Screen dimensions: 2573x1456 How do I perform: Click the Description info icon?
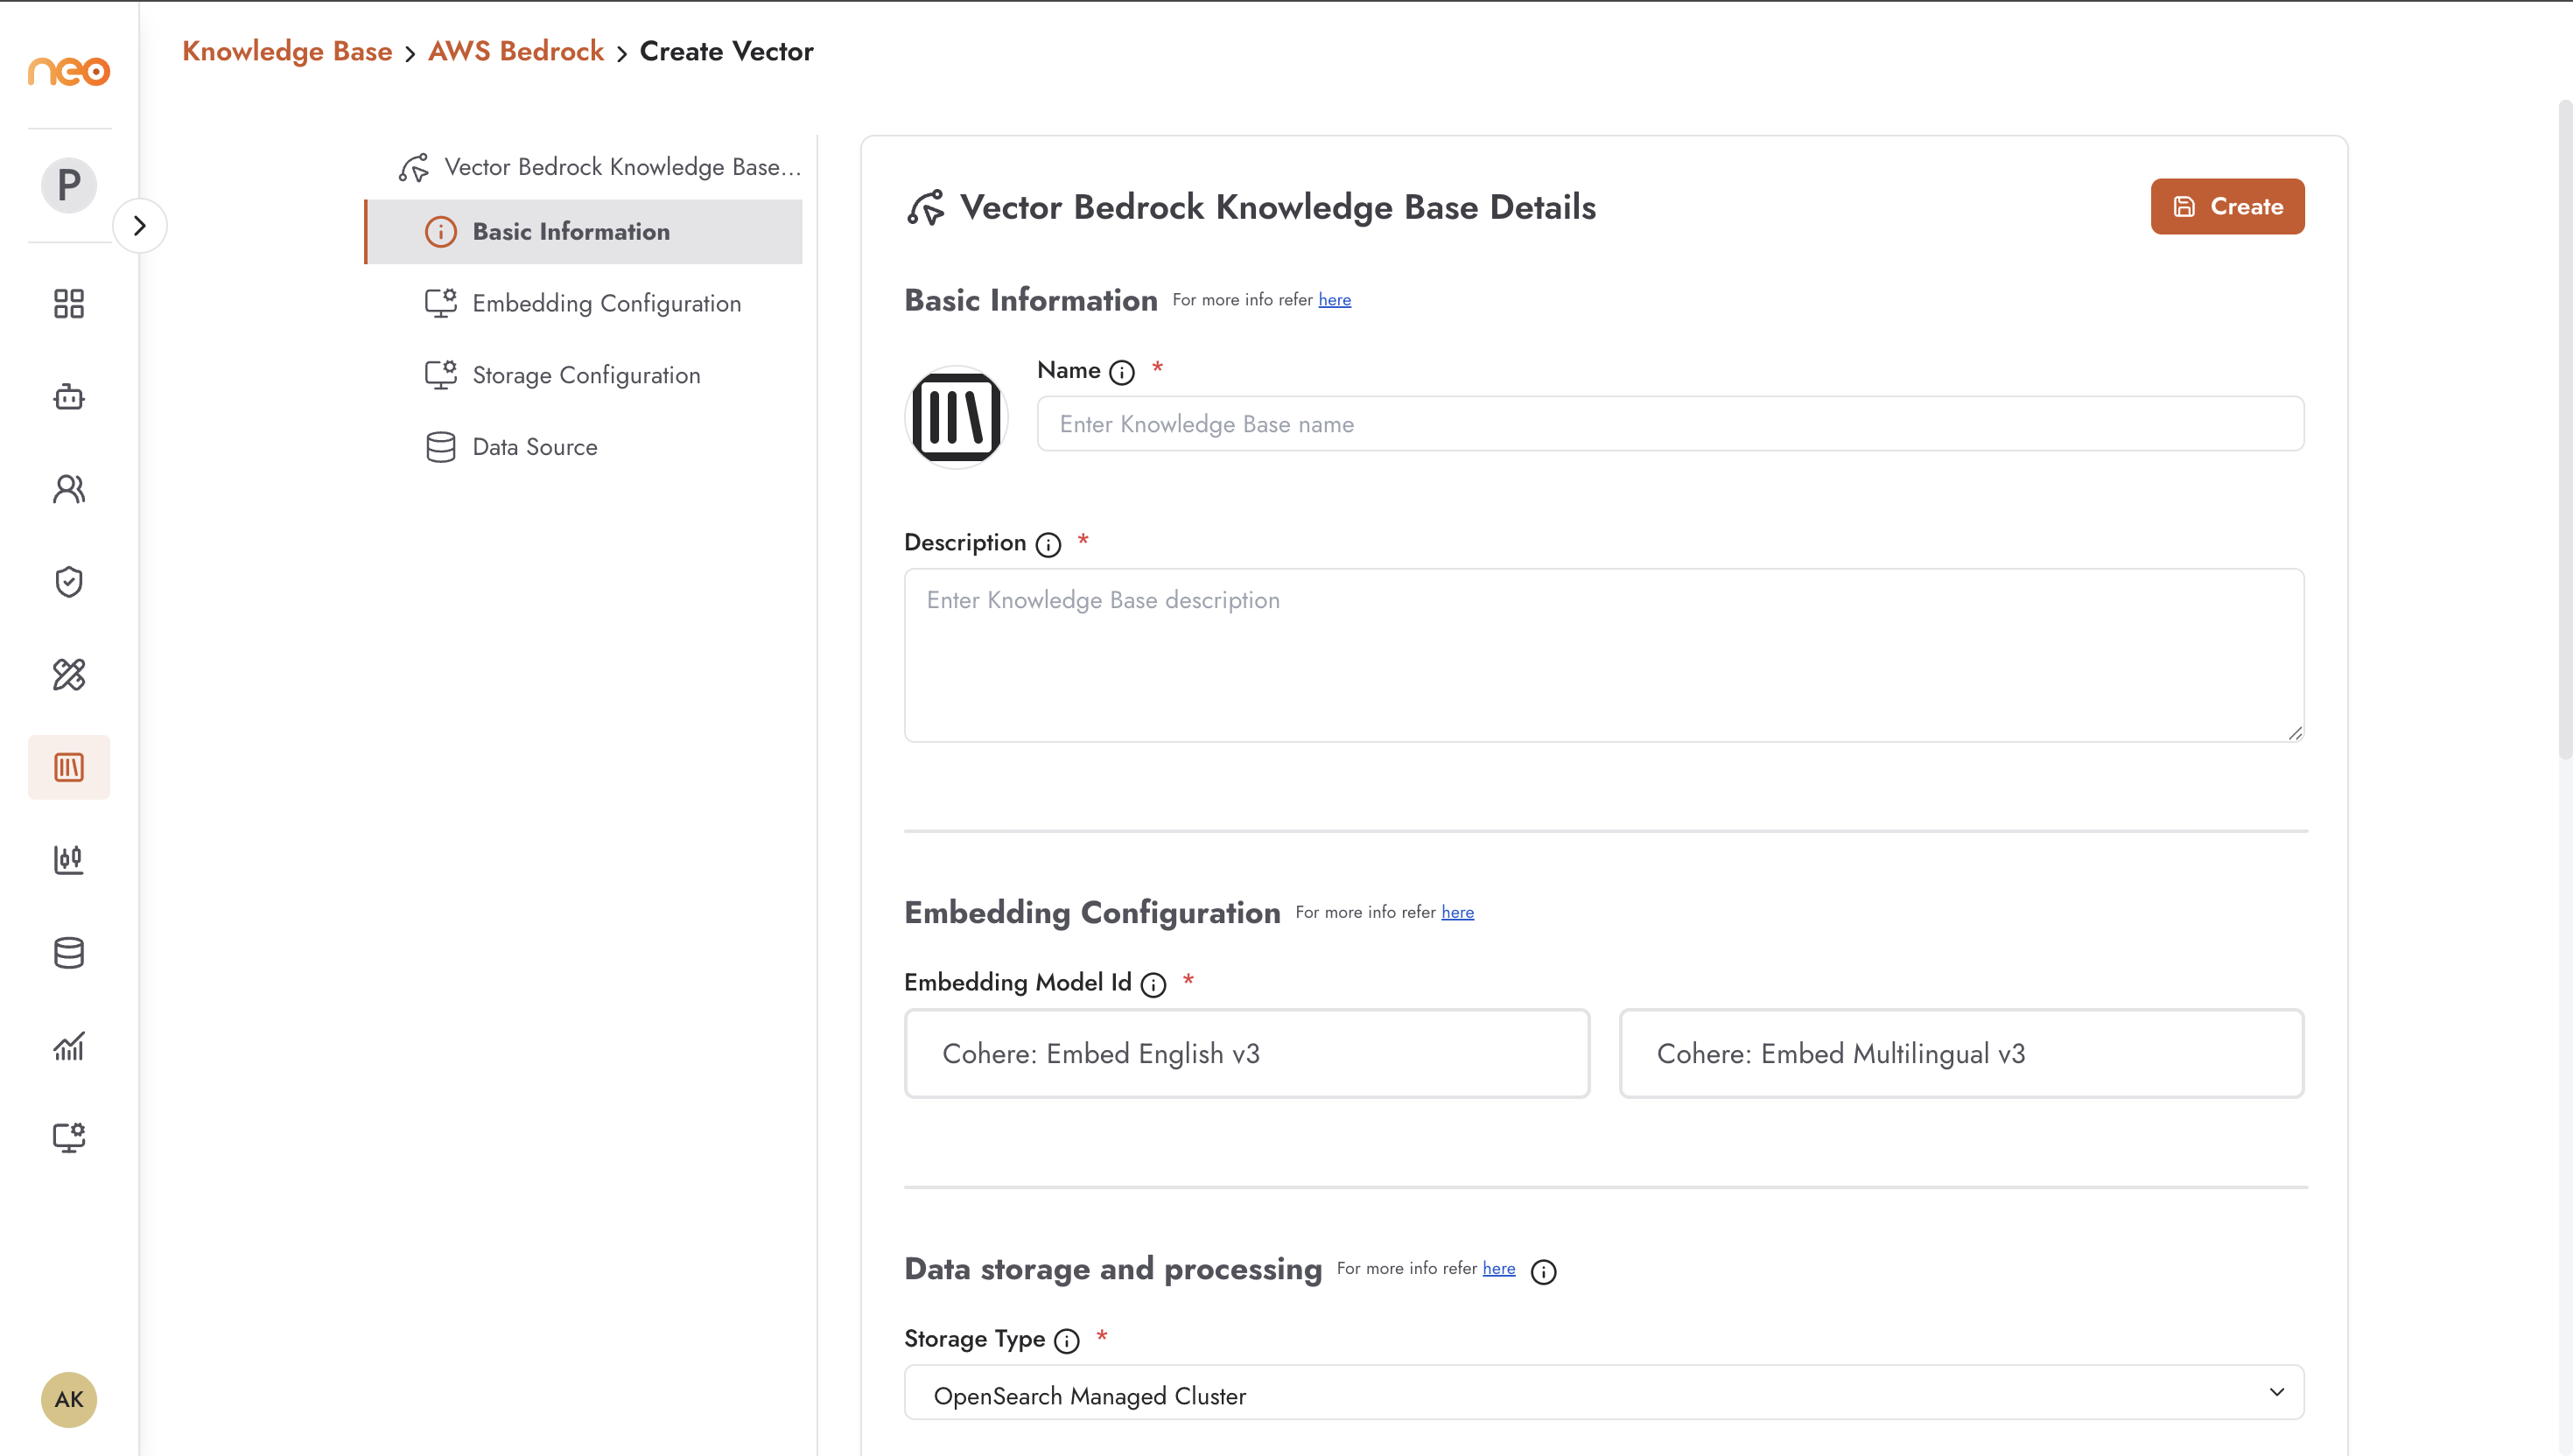[1048, 544]
